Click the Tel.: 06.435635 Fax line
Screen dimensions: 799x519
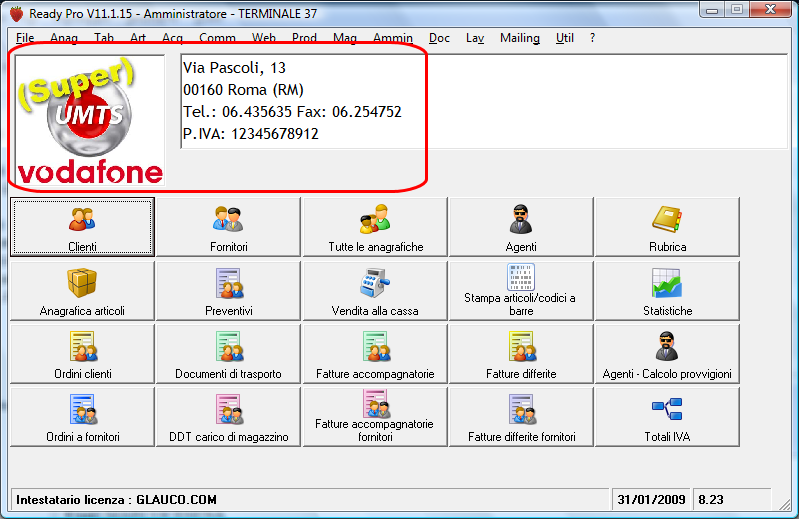point(292,112)
